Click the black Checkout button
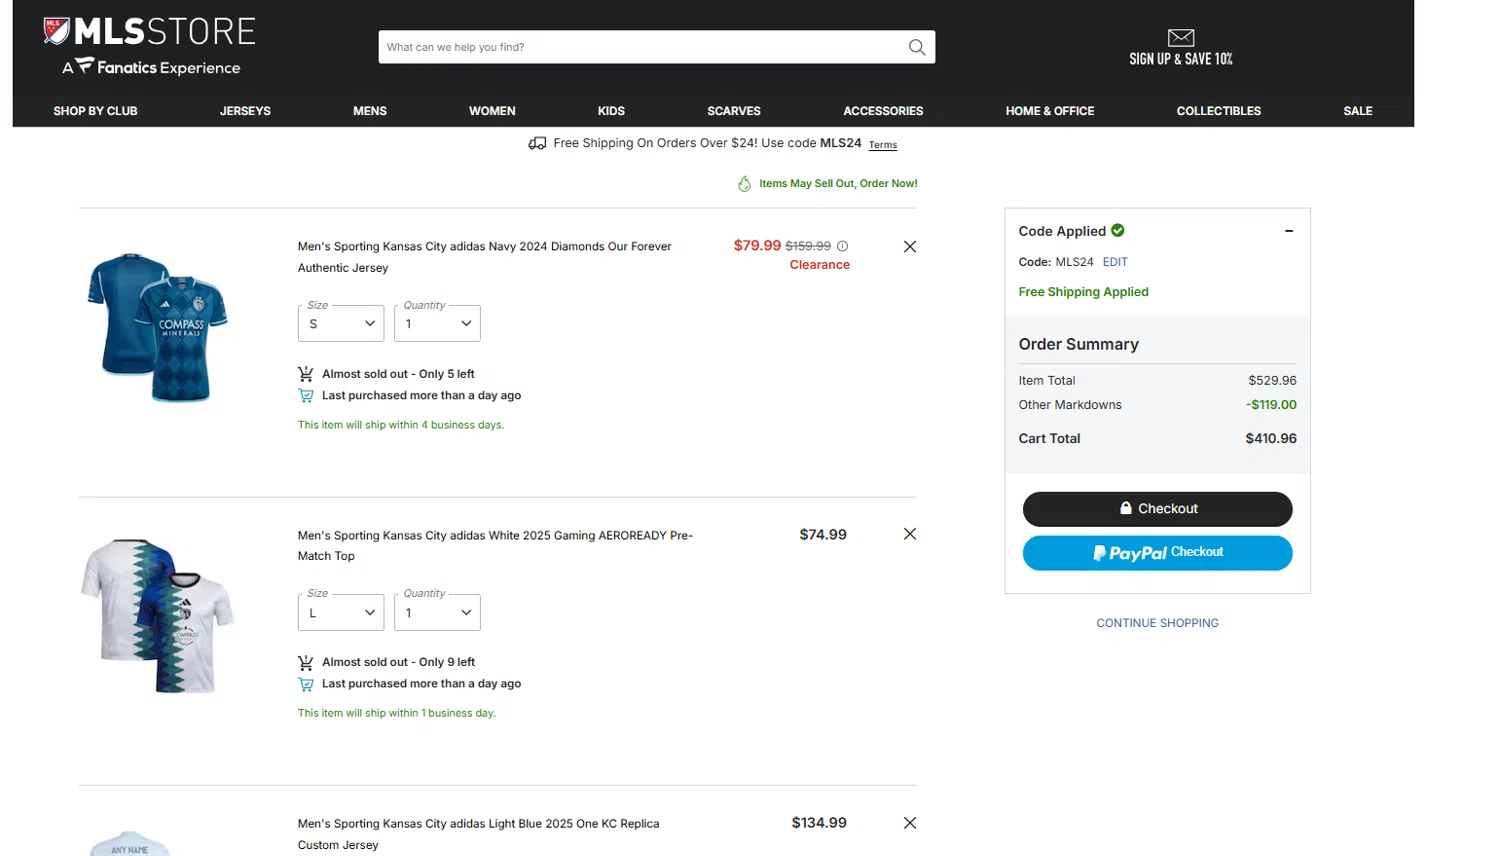This screenshot has height=856, width=1500. coord(1157,509)
